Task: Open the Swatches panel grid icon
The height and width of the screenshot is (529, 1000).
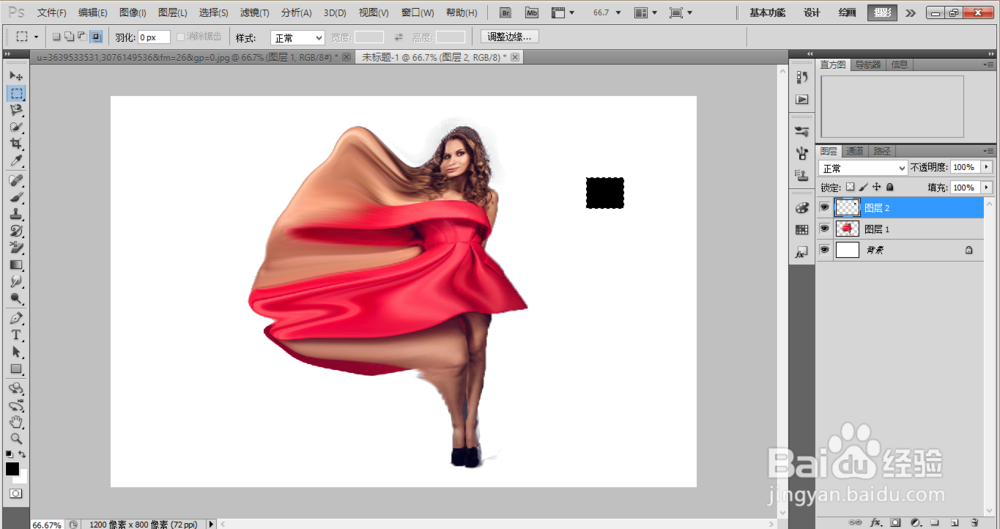Action: 802,230
